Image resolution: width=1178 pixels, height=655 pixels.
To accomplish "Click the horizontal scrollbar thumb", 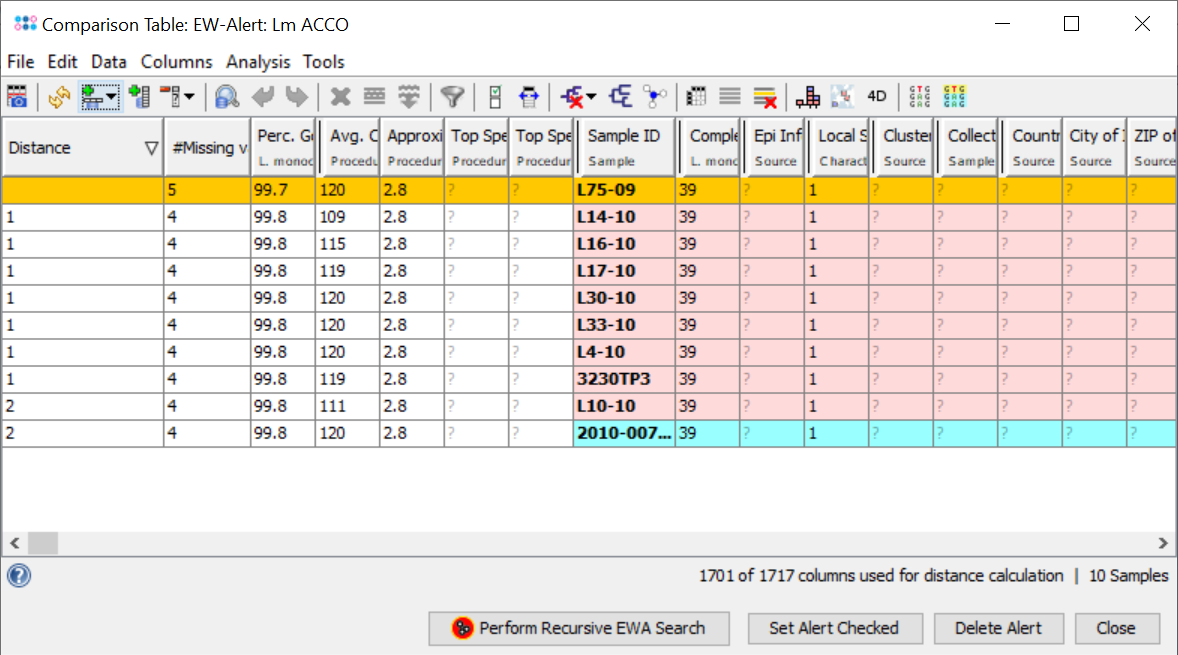I will pyautogui.click(x=43, y=543).
